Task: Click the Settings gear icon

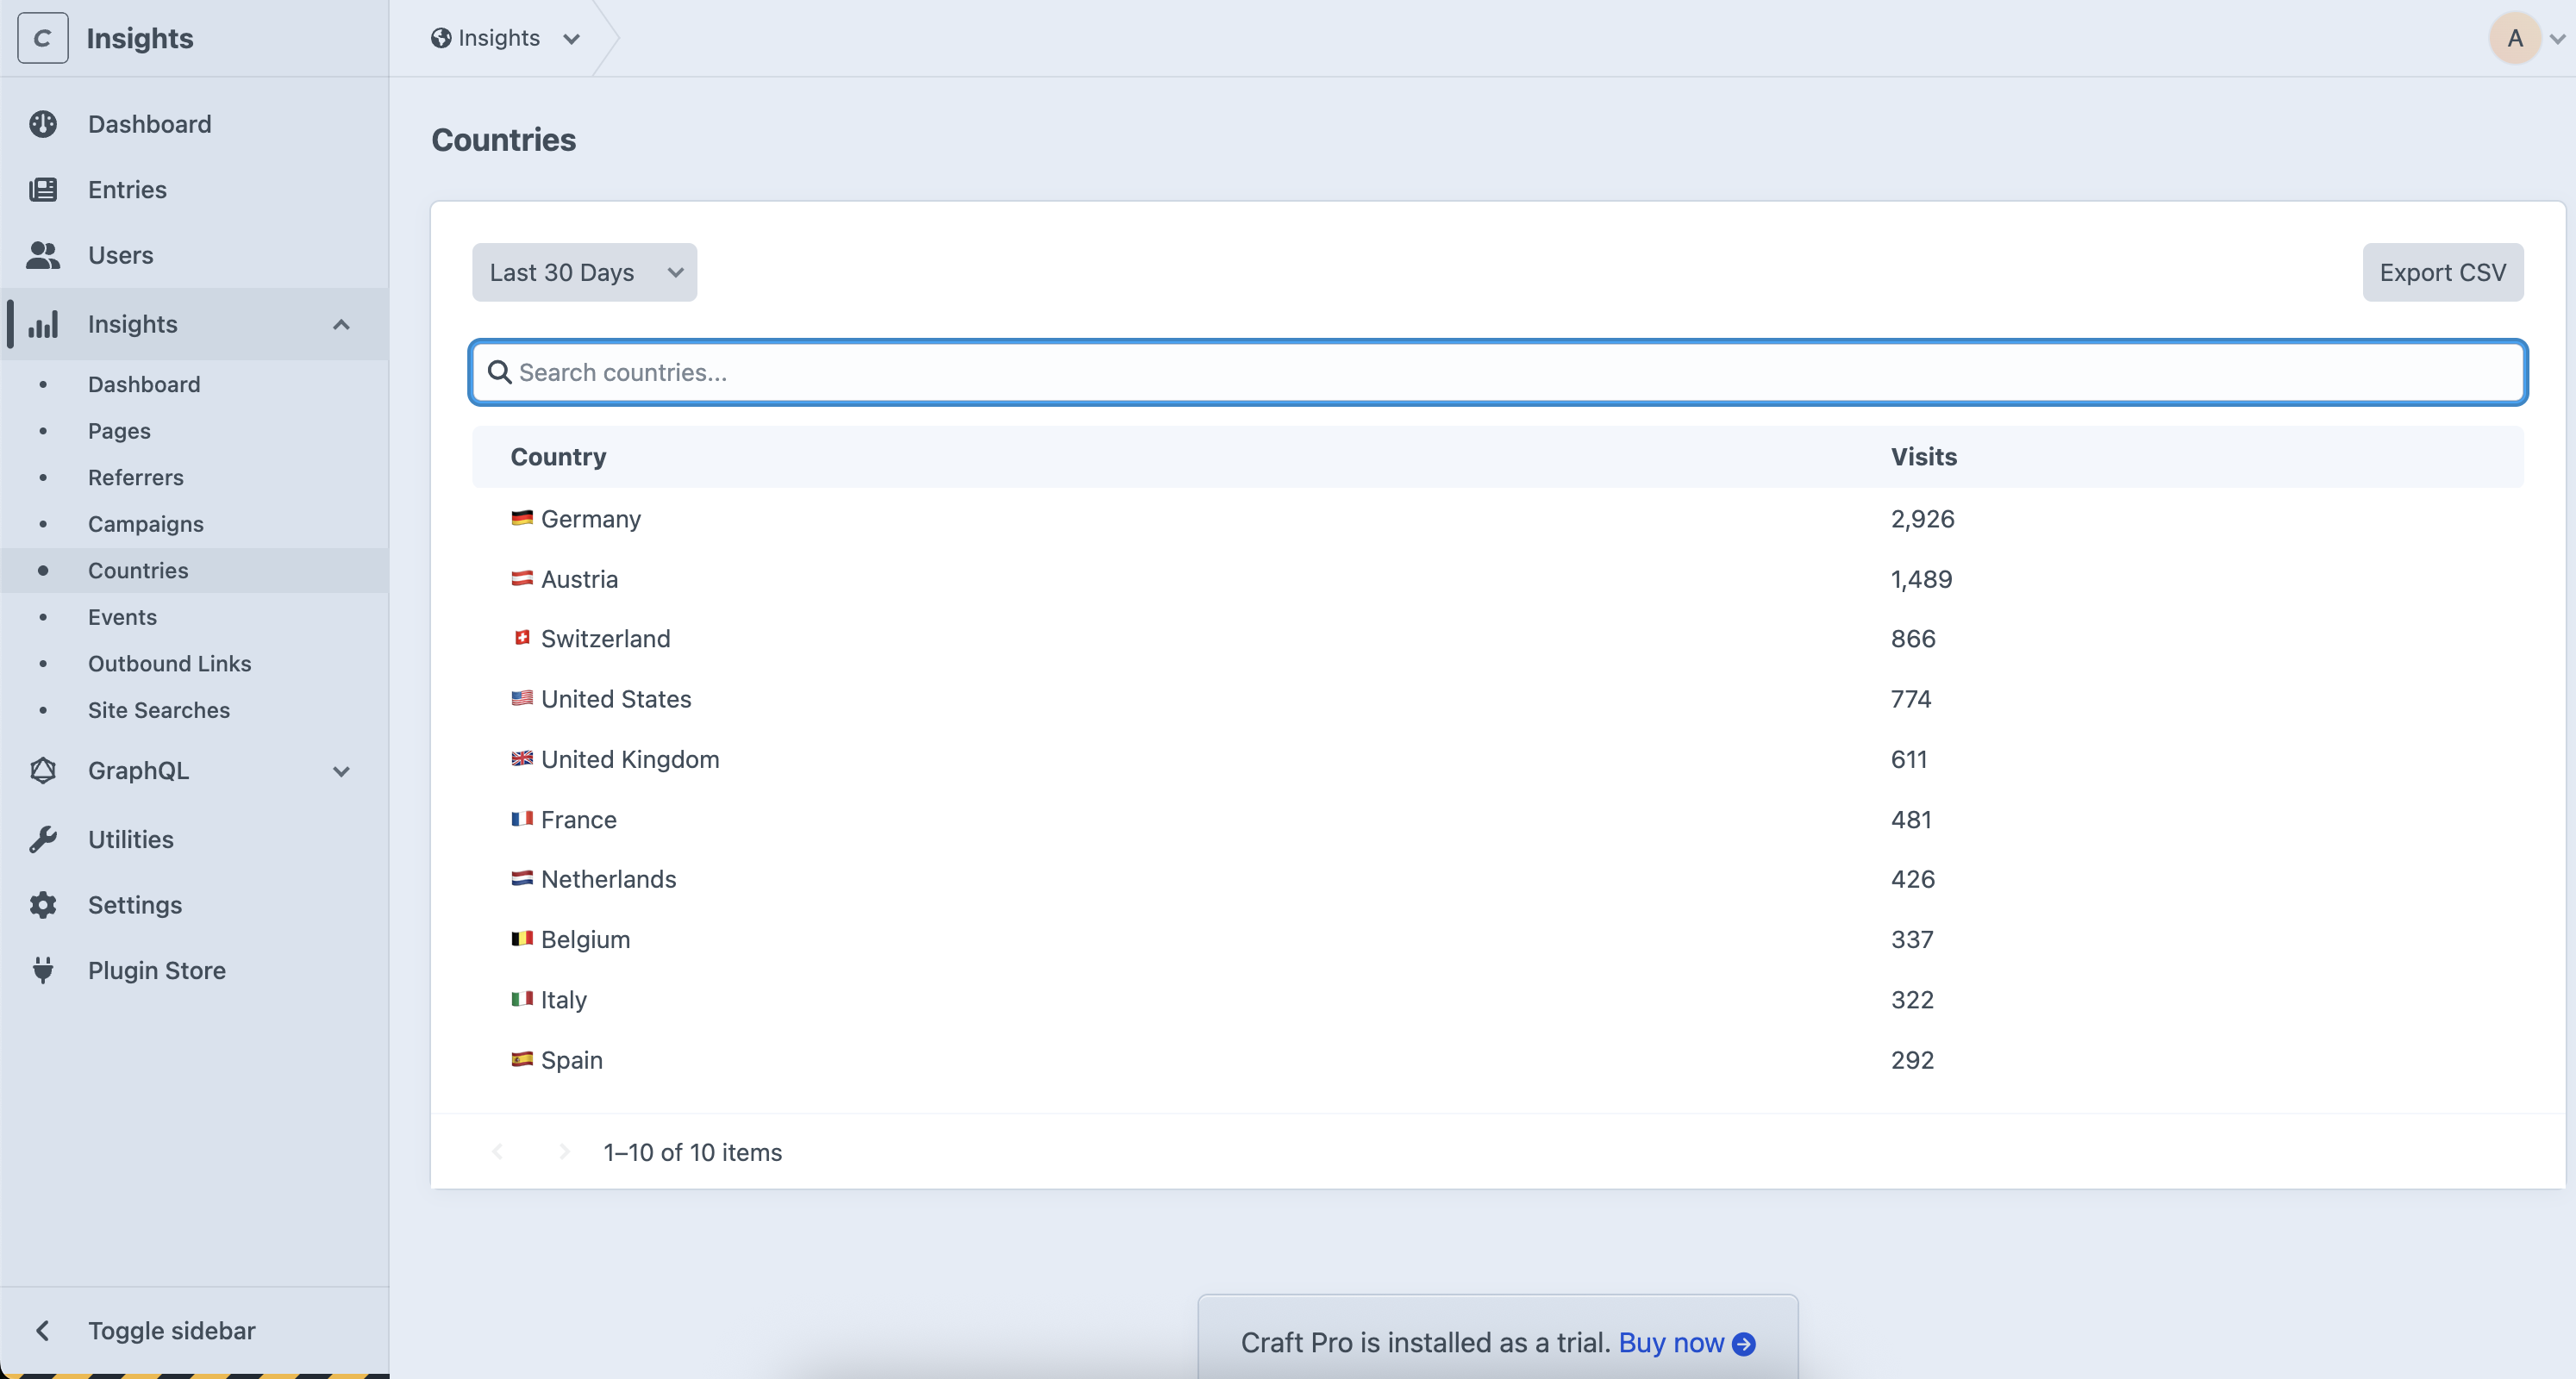Action: tap(43, 905)
